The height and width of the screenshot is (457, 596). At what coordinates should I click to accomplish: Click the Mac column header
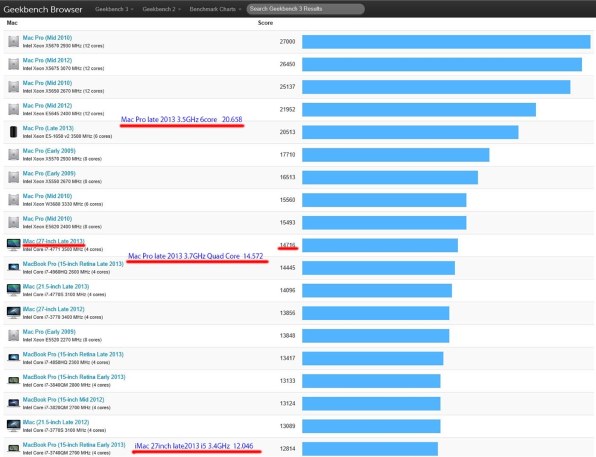click(12, 23)
